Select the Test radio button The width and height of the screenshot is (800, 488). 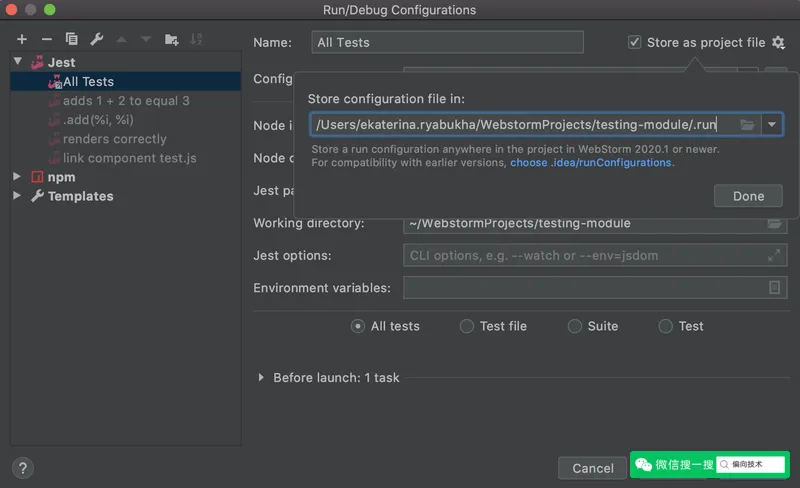pos(665,326)
